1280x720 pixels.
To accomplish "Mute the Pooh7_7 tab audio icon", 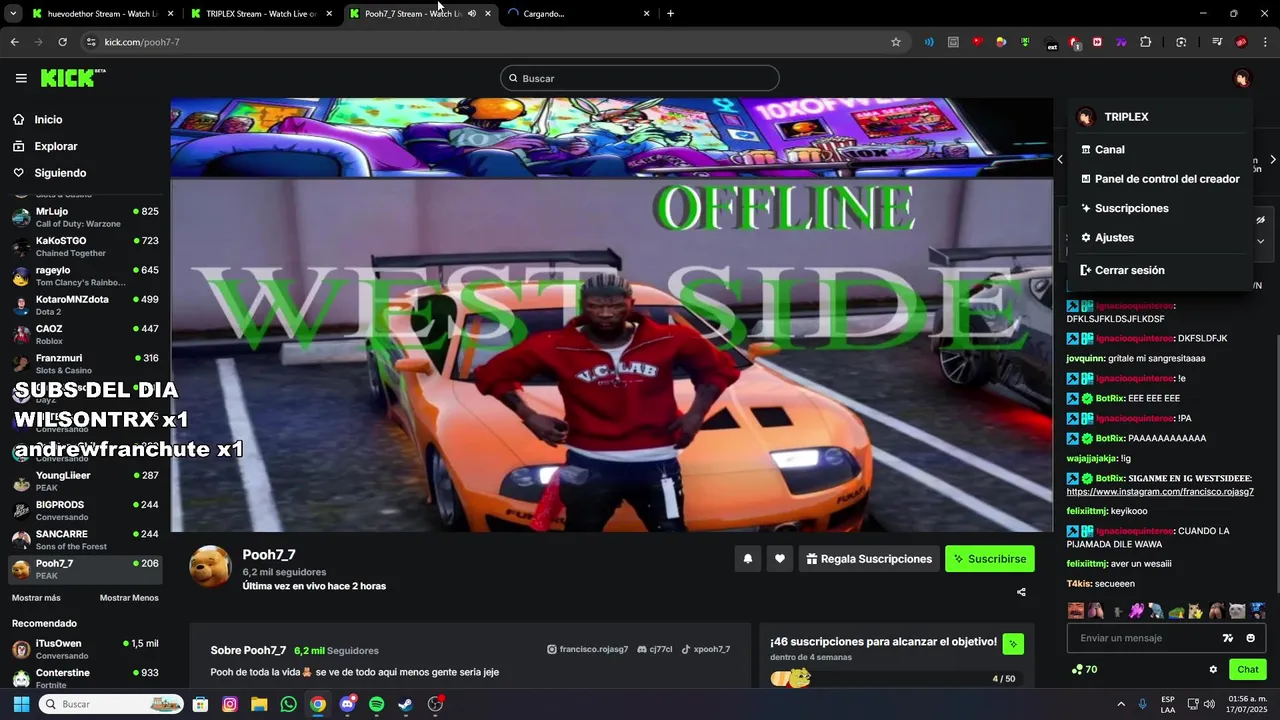I will pos(472,14).
